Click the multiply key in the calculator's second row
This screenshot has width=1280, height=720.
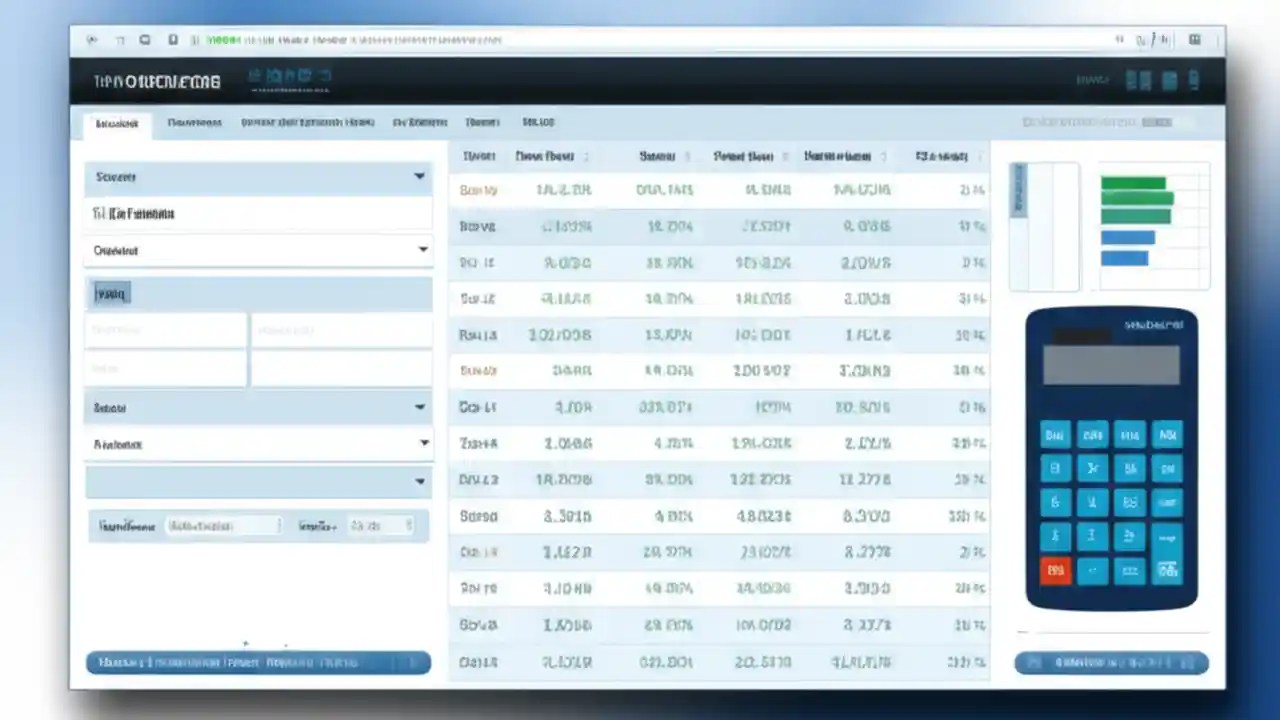click(x=1092, y=468)
